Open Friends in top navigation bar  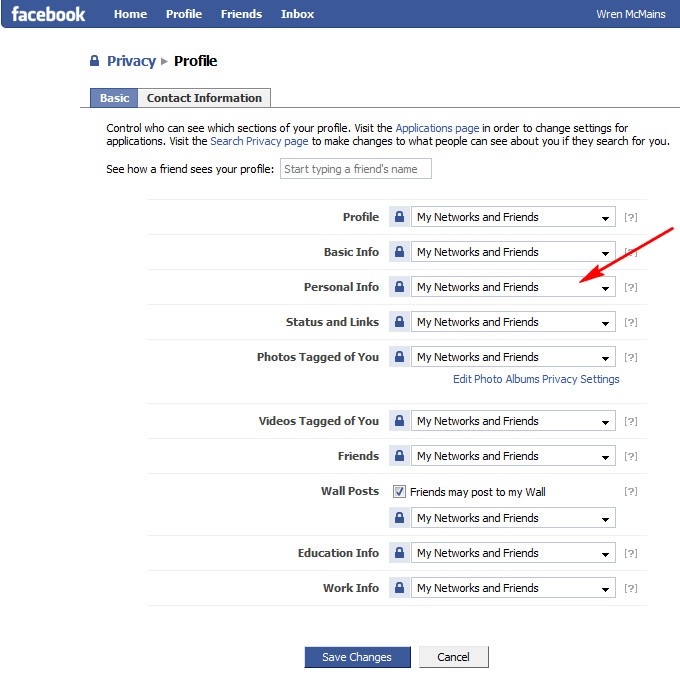[x=241, y=14]
